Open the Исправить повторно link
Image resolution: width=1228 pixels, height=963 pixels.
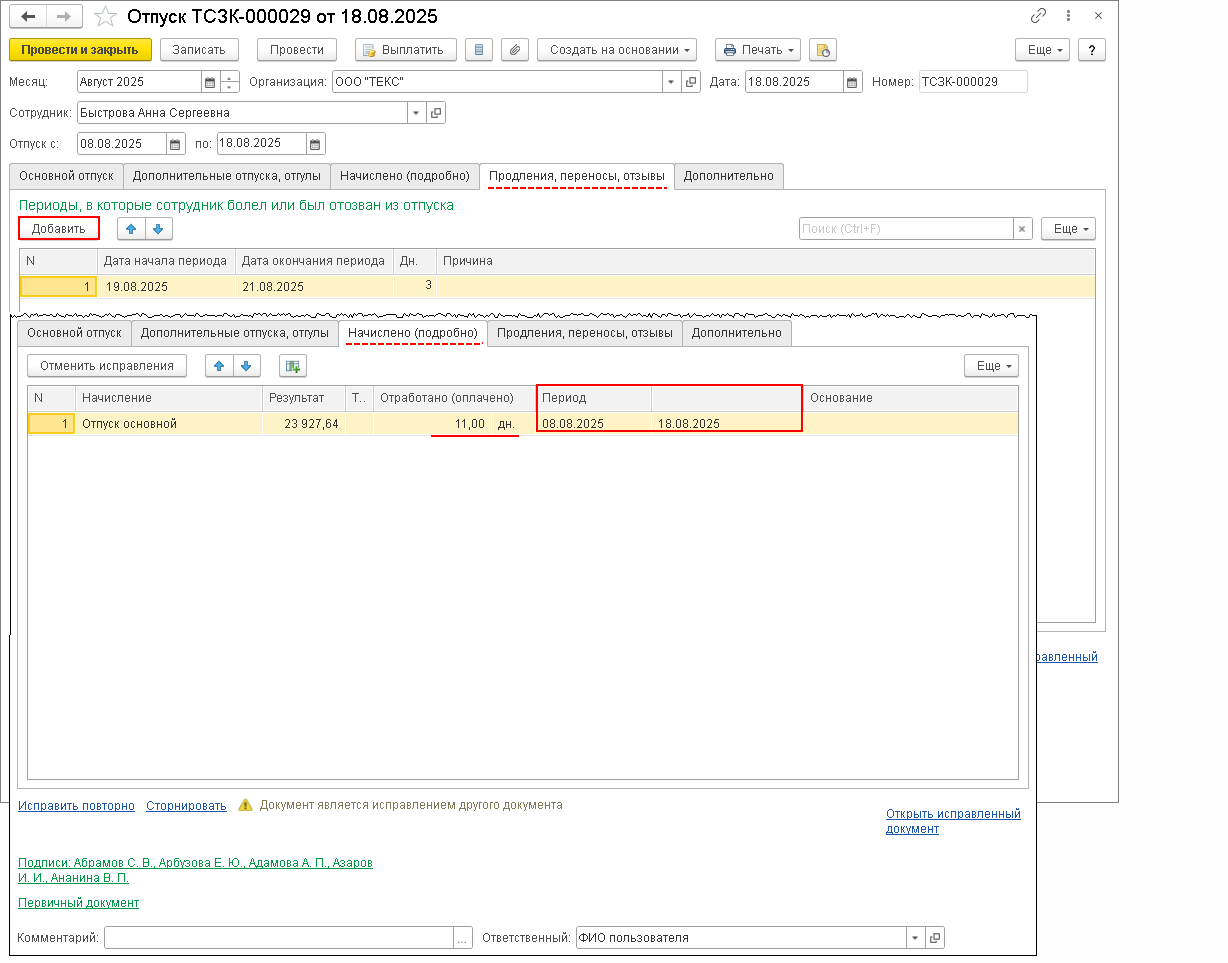pos(76,806)
